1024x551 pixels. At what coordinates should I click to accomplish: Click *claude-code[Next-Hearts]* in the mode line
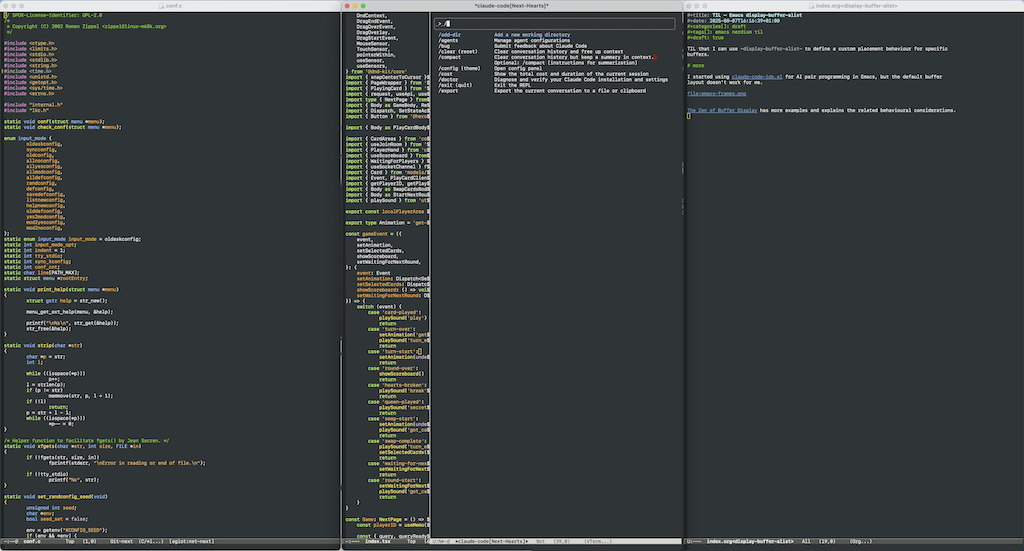pos(490,541)
